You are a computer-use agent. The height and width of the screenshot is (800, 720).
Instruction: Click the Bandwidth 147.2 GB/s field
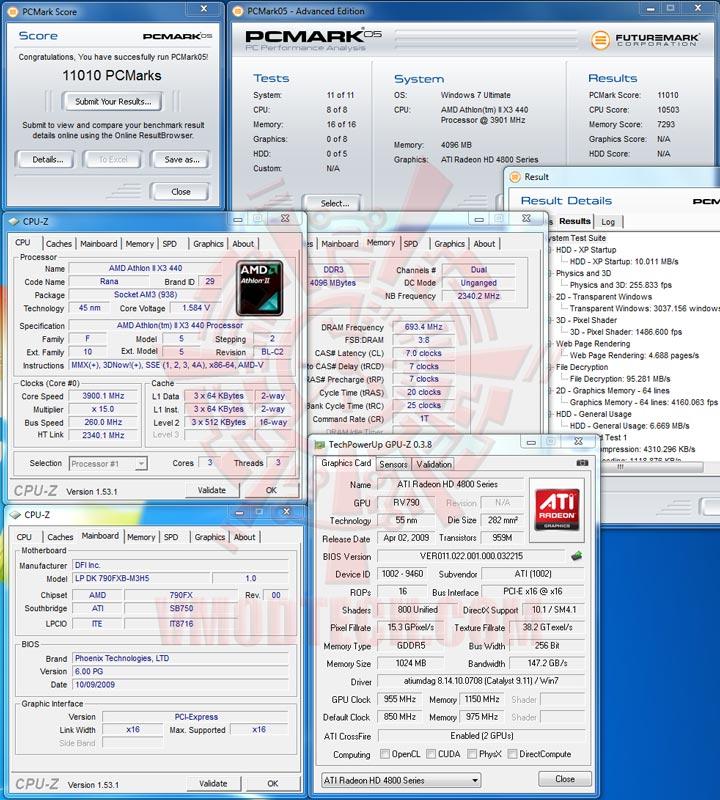(x=547, y=663)
